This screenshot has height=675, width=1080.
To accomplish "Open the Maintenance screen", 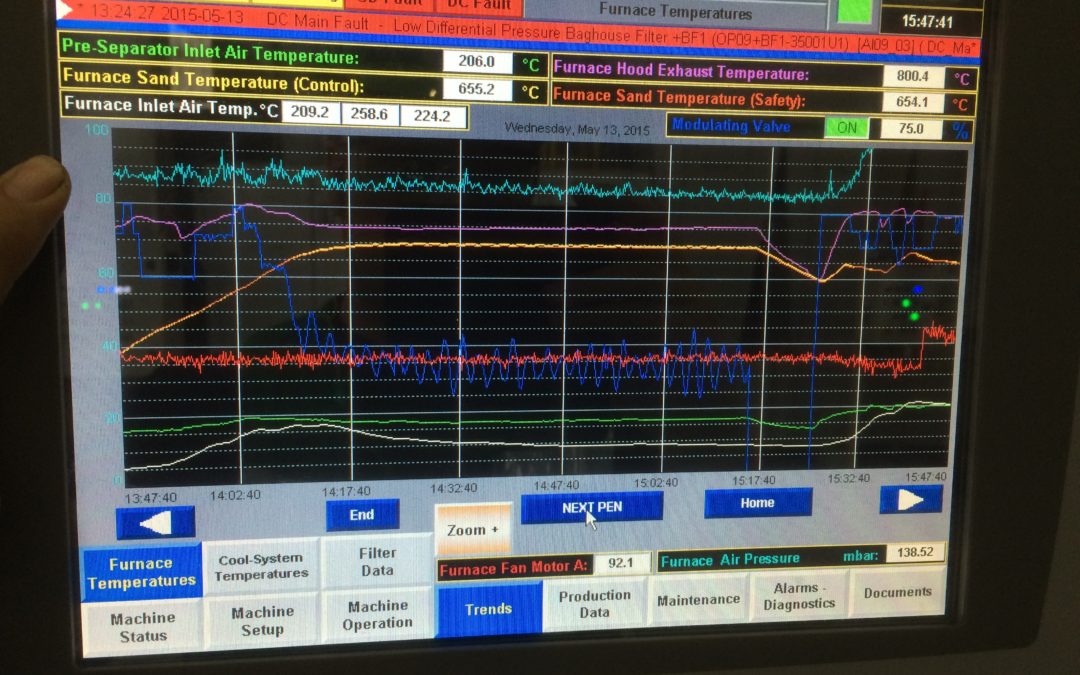I will [698, 600].
